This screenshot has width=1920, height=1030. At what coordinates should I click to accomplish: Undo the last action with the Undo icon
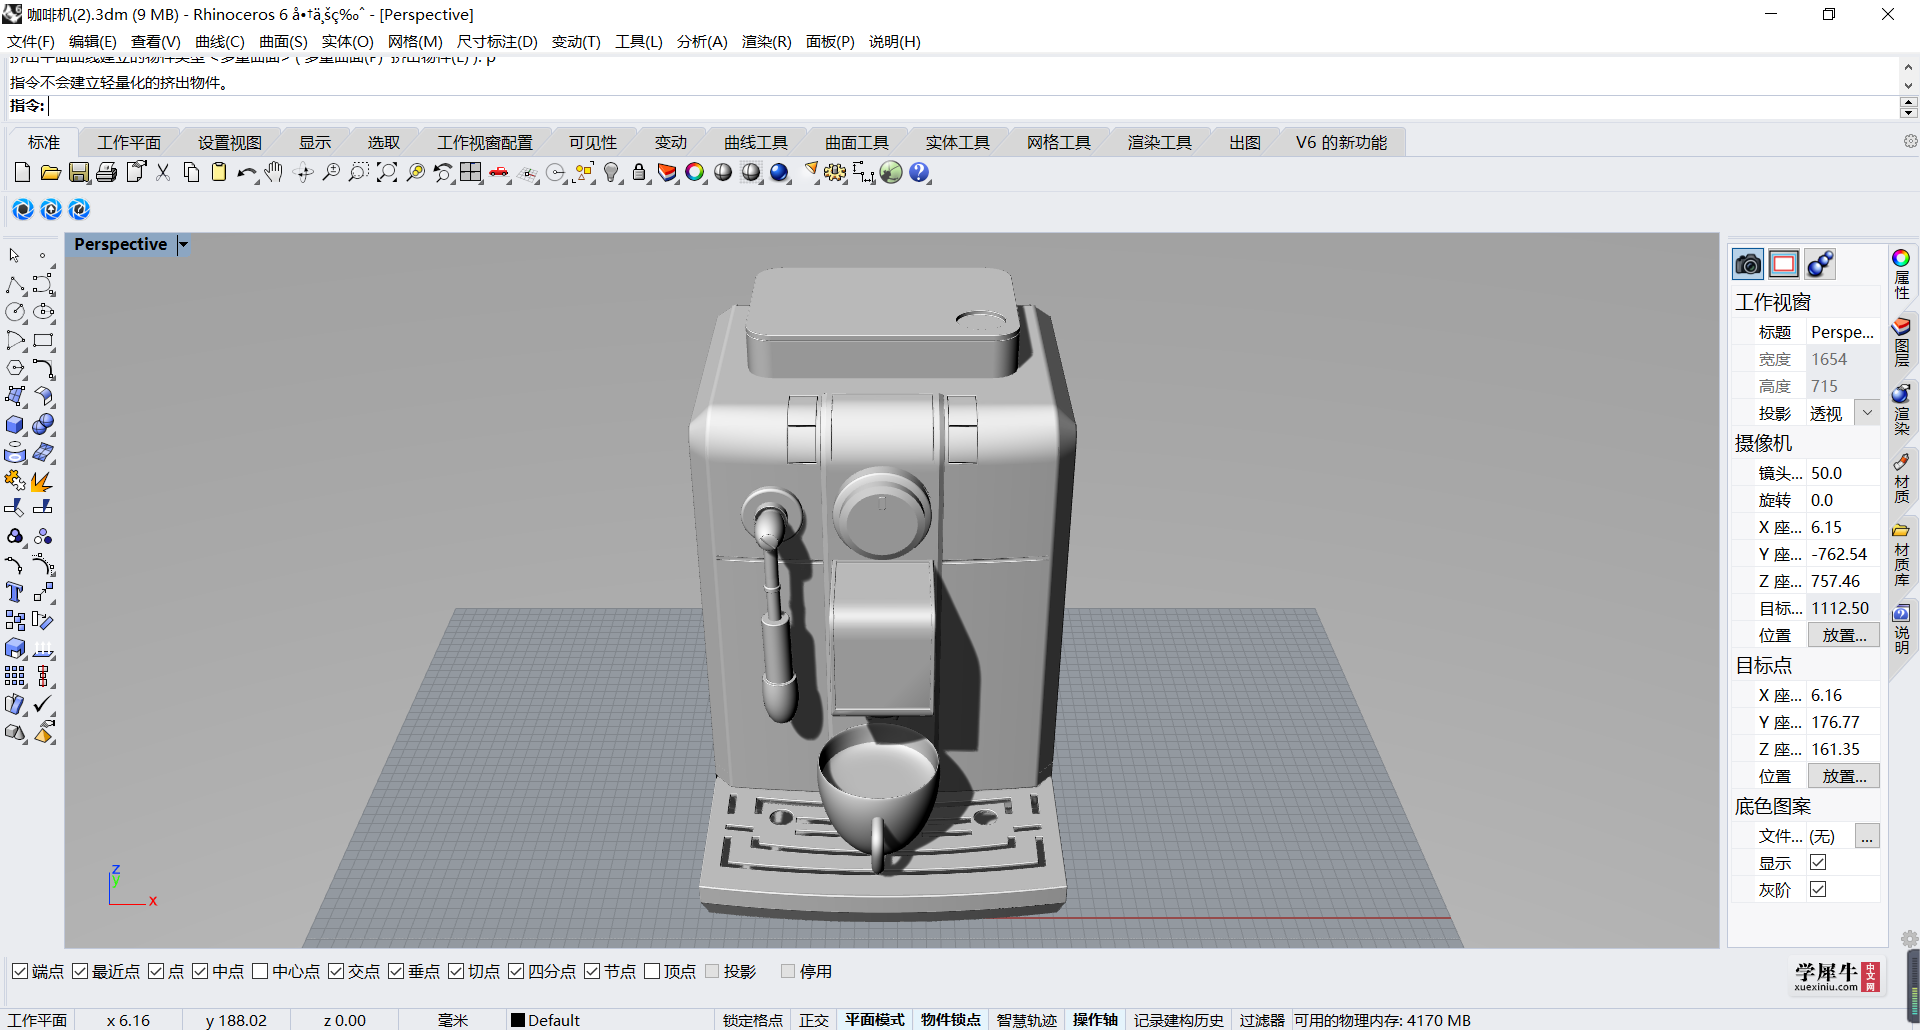(247, 173)
